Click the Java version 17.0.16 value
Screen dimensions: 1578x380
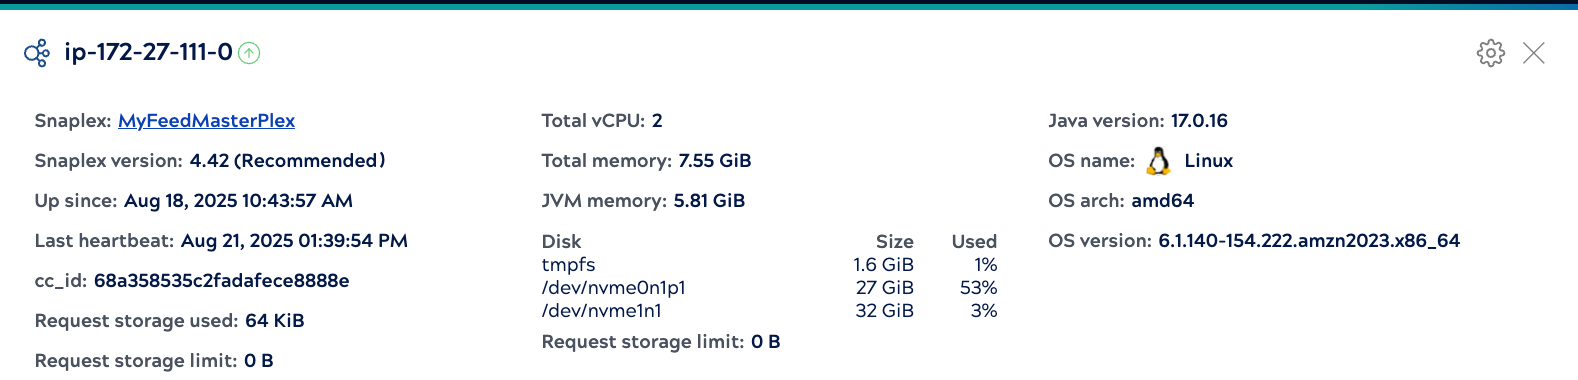coord(1200,121)
